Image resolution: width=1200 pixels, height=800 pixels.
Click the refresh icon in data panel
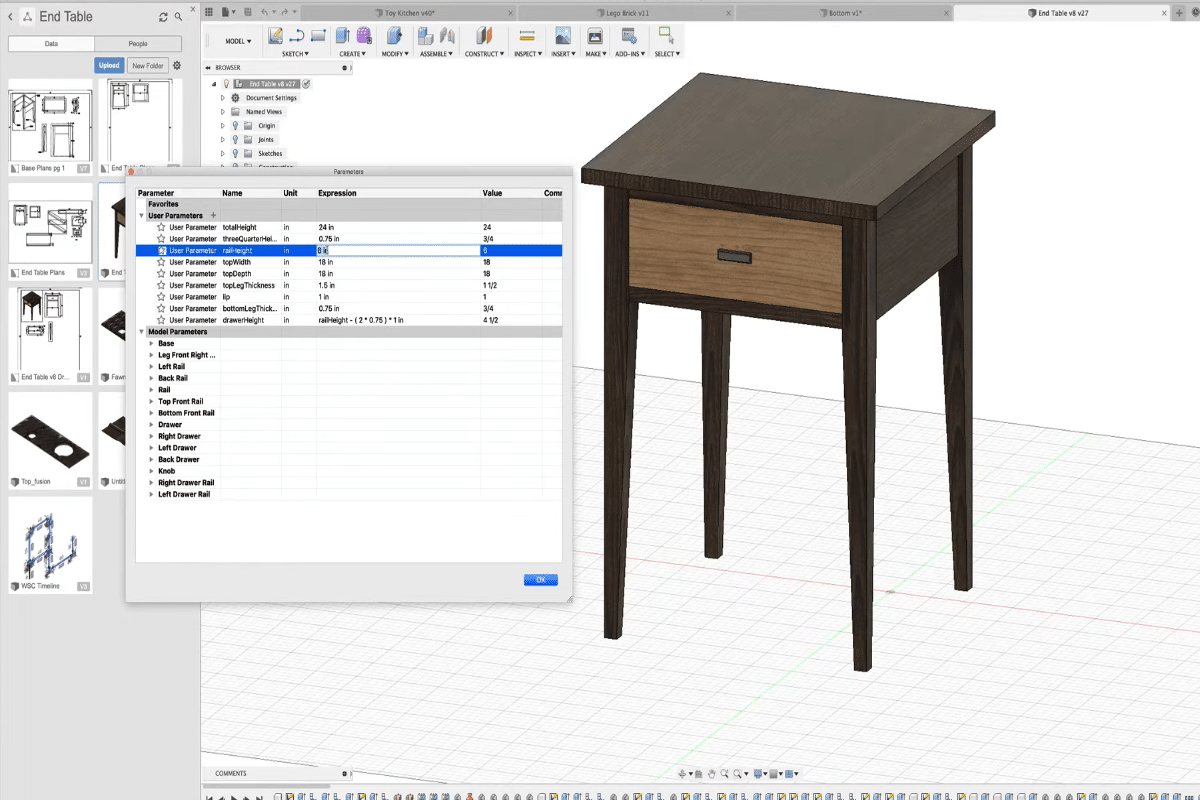164,17
